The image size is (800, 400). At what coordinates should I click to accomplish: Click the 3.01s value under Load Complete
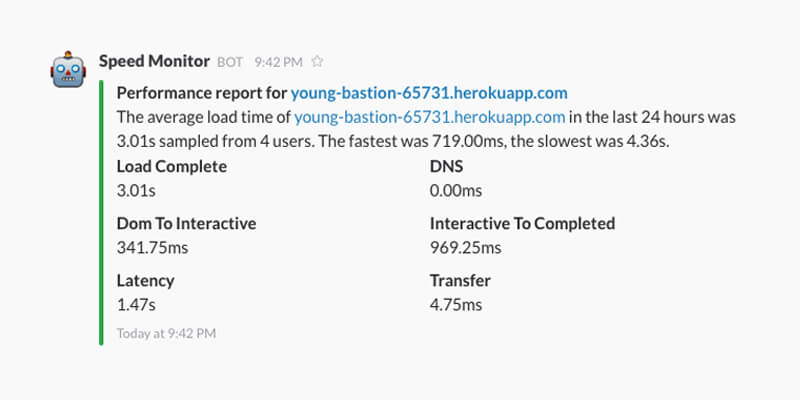tap(136, 190)
